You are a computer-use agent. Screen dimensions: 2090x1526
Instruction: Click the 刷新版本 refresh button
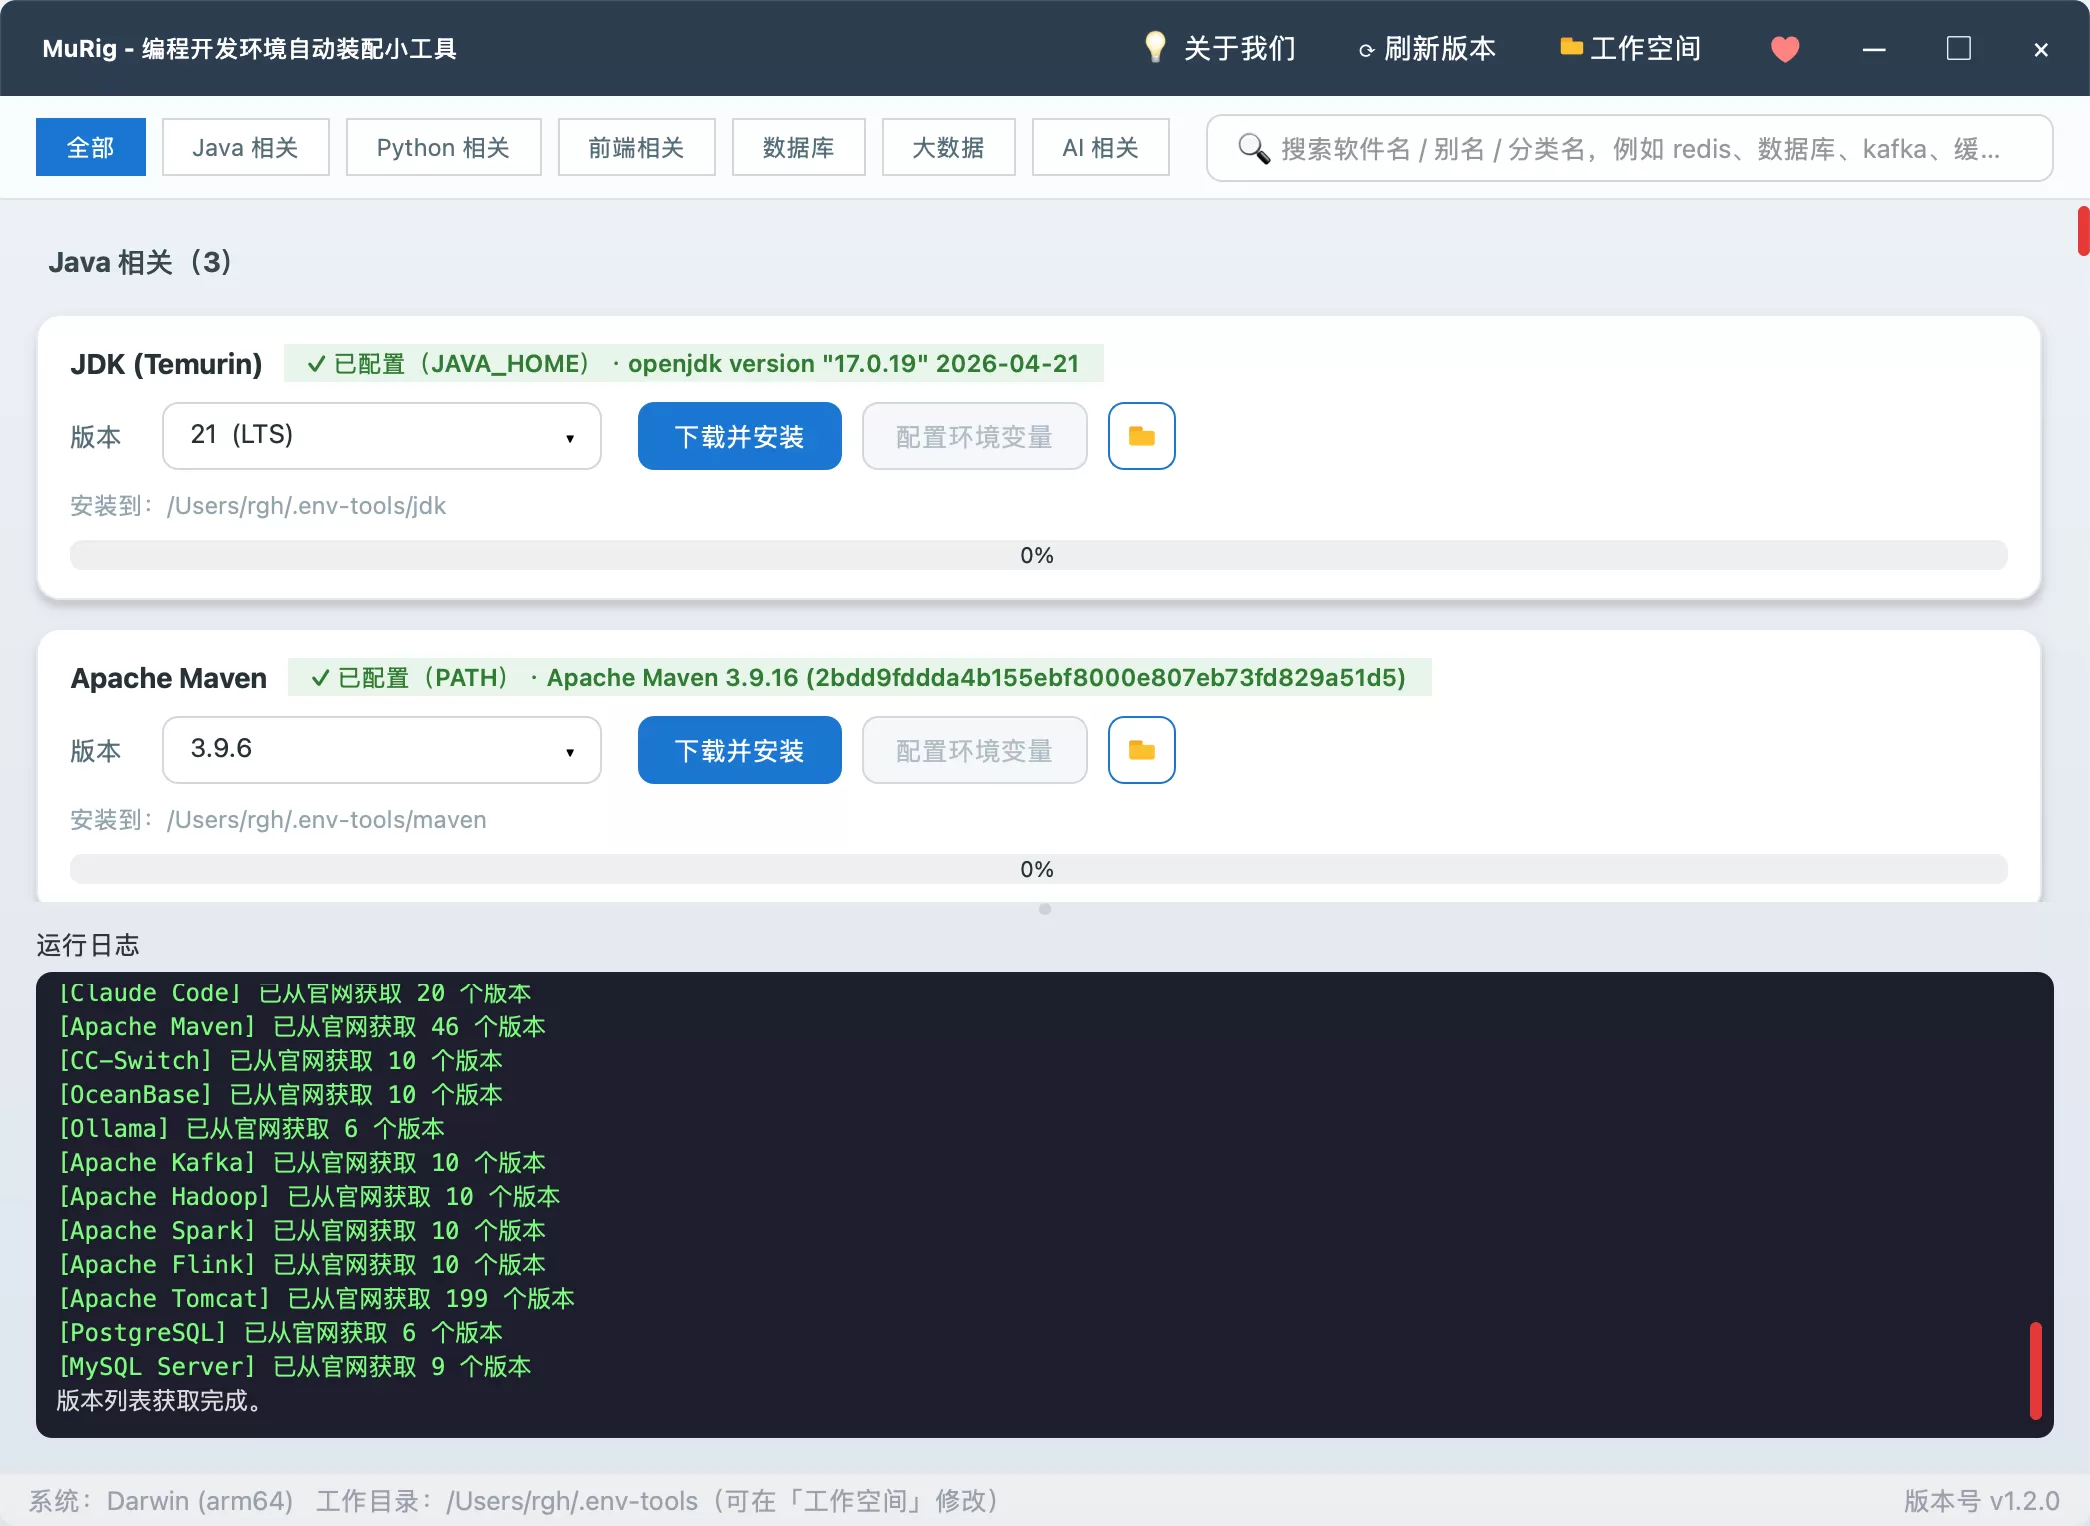pos(1427,48)
